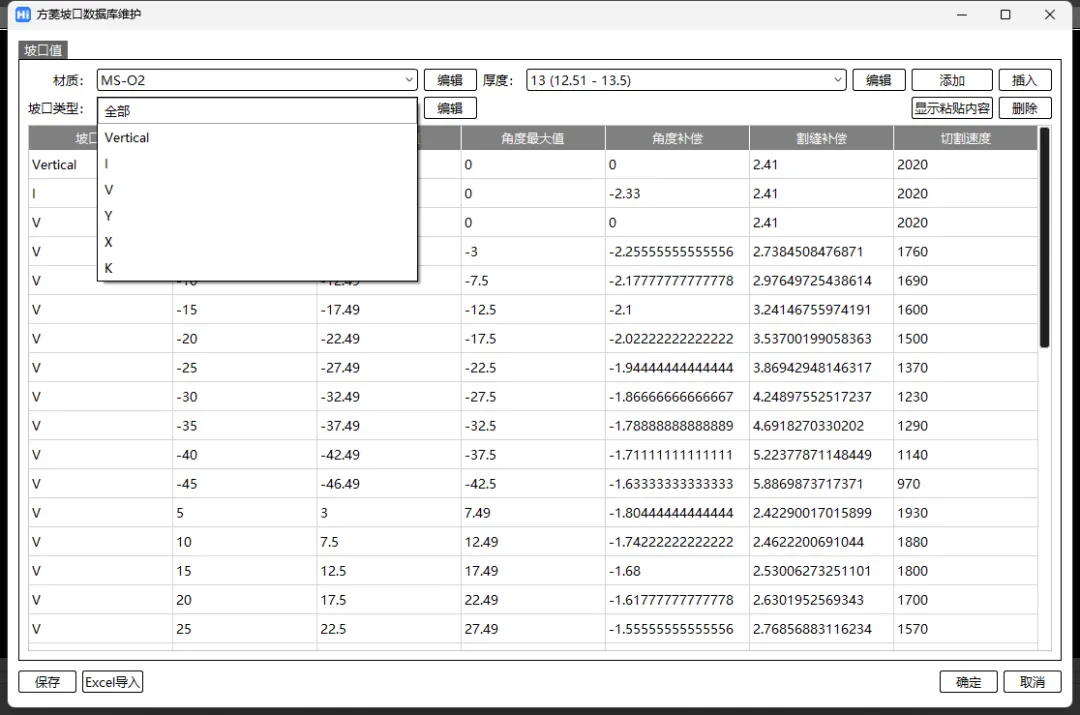Viewport: 1080px width, 715px height.
Task: Click cell -35 in angle column
Action: click(x=245, y=426)
